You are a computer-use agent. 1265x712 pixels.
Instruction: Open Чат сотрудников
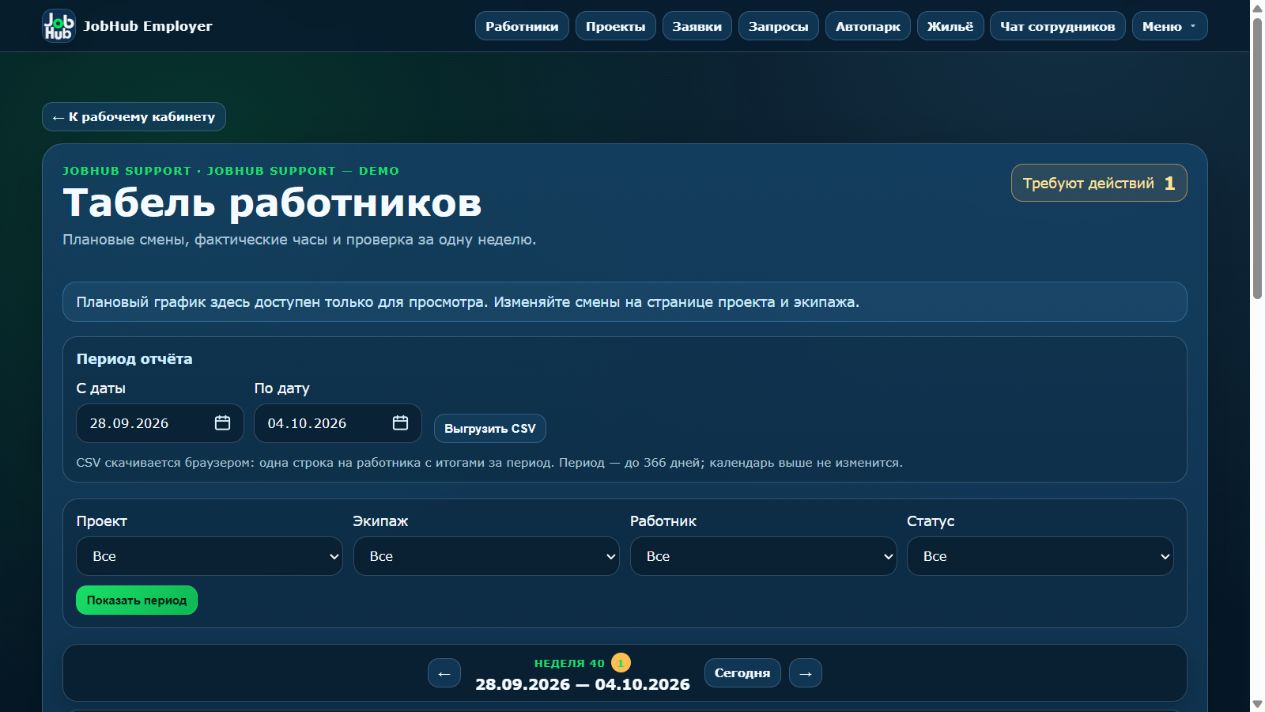1058,26
